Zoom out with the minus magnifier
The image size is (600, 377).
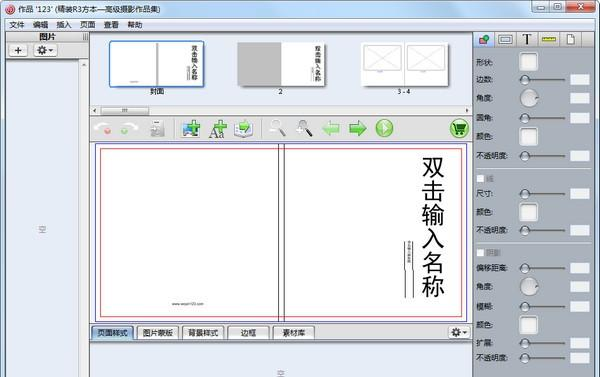click(x=277, y=128)
